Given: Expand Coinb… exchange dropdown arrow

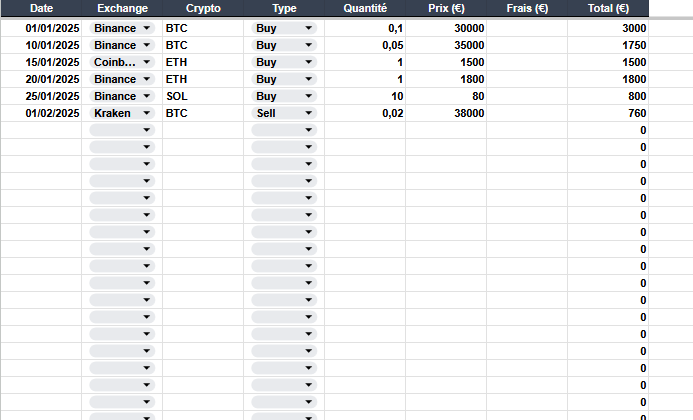Looking at the screenshot, I should tap(147, 62).
